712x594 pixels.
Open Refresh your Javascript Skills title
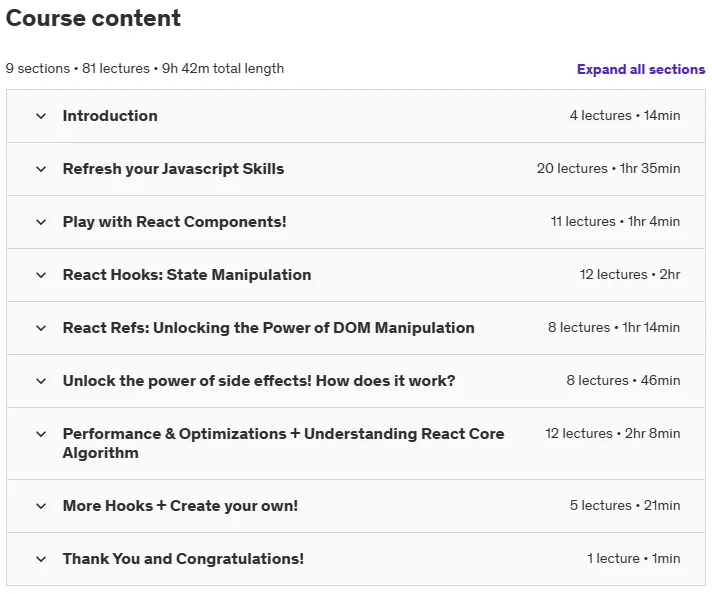click(x=173, y=169)
